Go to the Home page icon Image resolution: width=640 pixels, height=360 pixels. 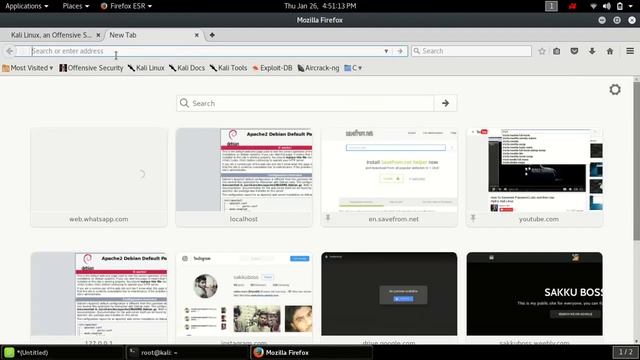610,51
